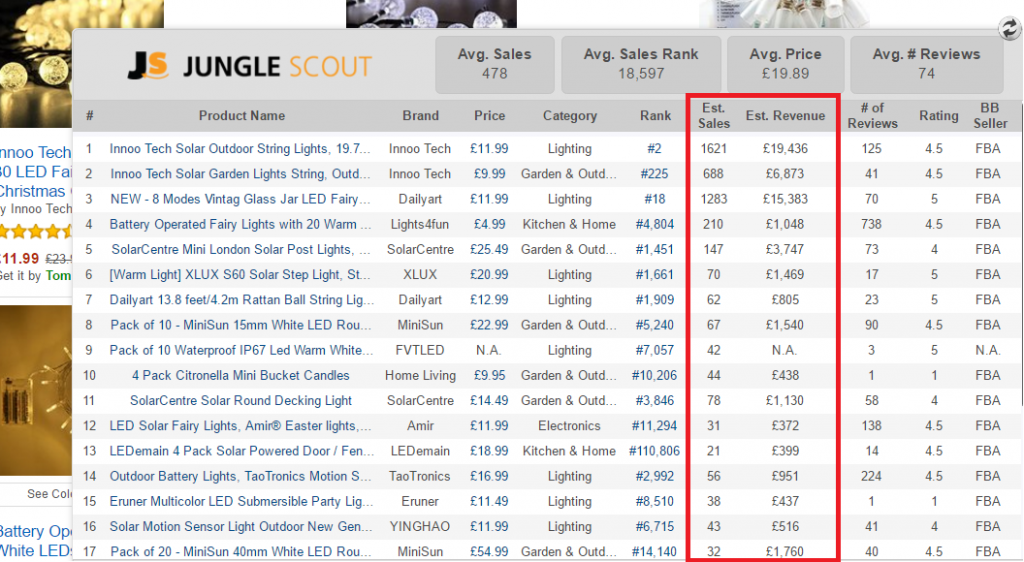Click rank #4,804 link

[x=654, y=225]
